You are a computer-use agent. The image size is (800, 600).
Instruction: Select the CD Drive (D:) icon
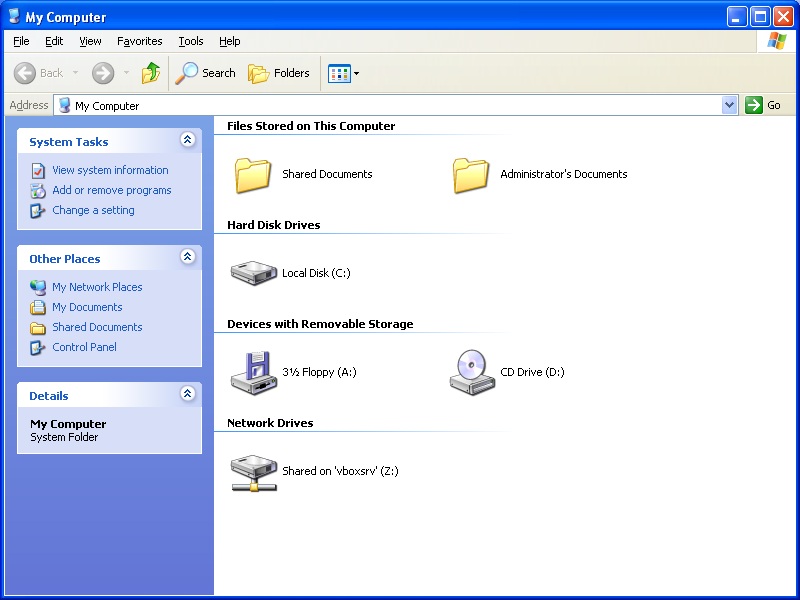[472, 373]
